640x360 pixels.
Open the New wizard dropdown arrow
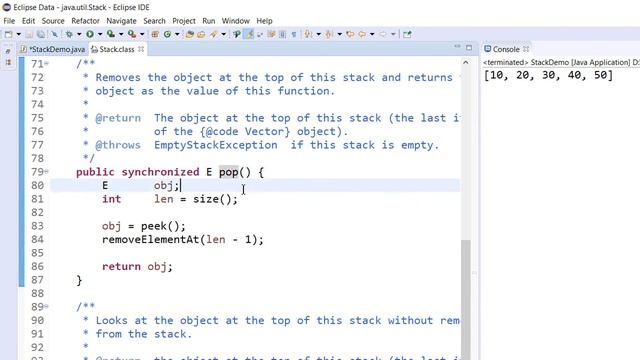point(19,34)
